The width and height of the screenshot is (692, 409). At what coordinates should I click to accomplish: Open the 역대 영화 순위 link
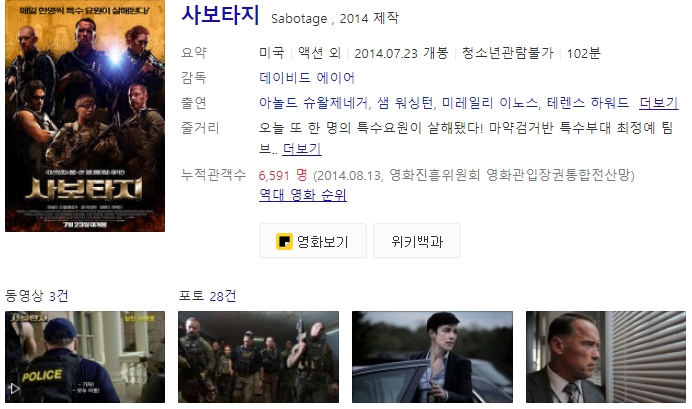(x=303, y=195)
